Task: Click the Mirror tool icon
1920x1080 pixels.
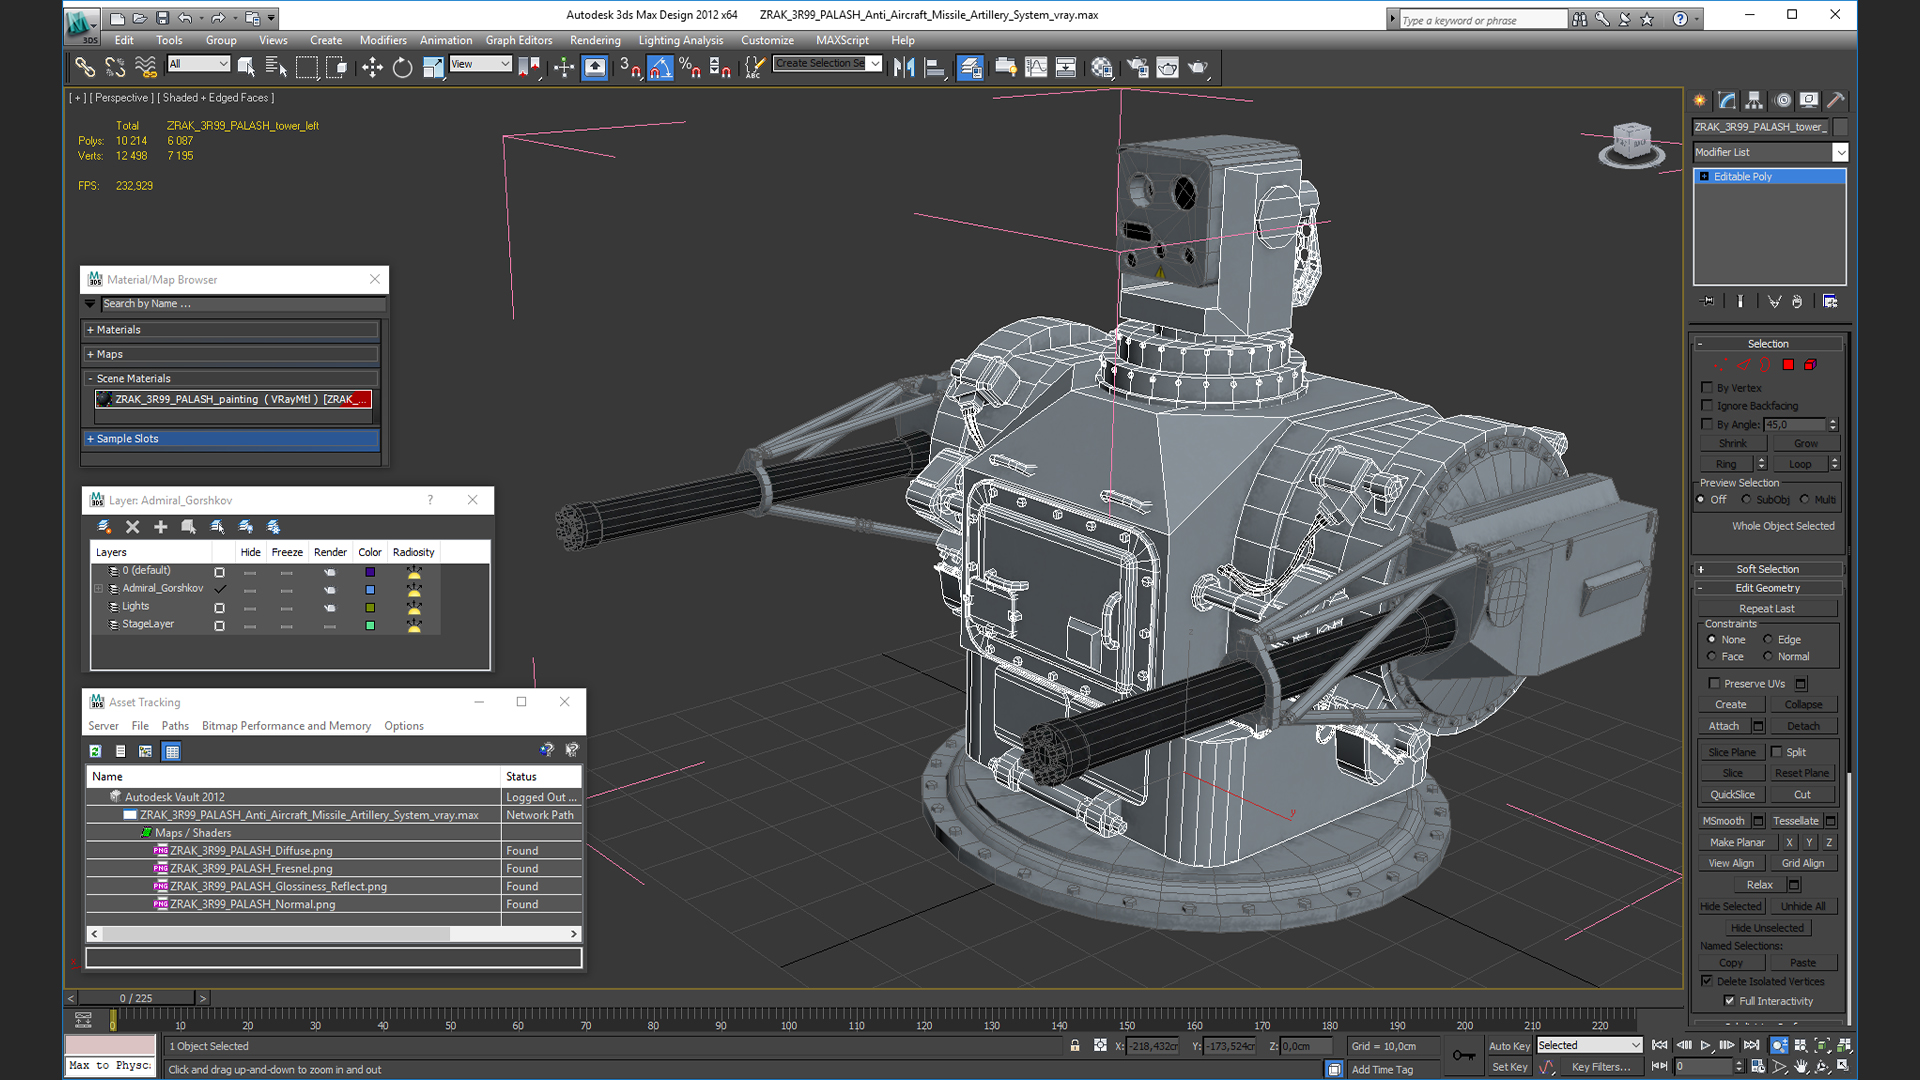Action: (904, 67)
